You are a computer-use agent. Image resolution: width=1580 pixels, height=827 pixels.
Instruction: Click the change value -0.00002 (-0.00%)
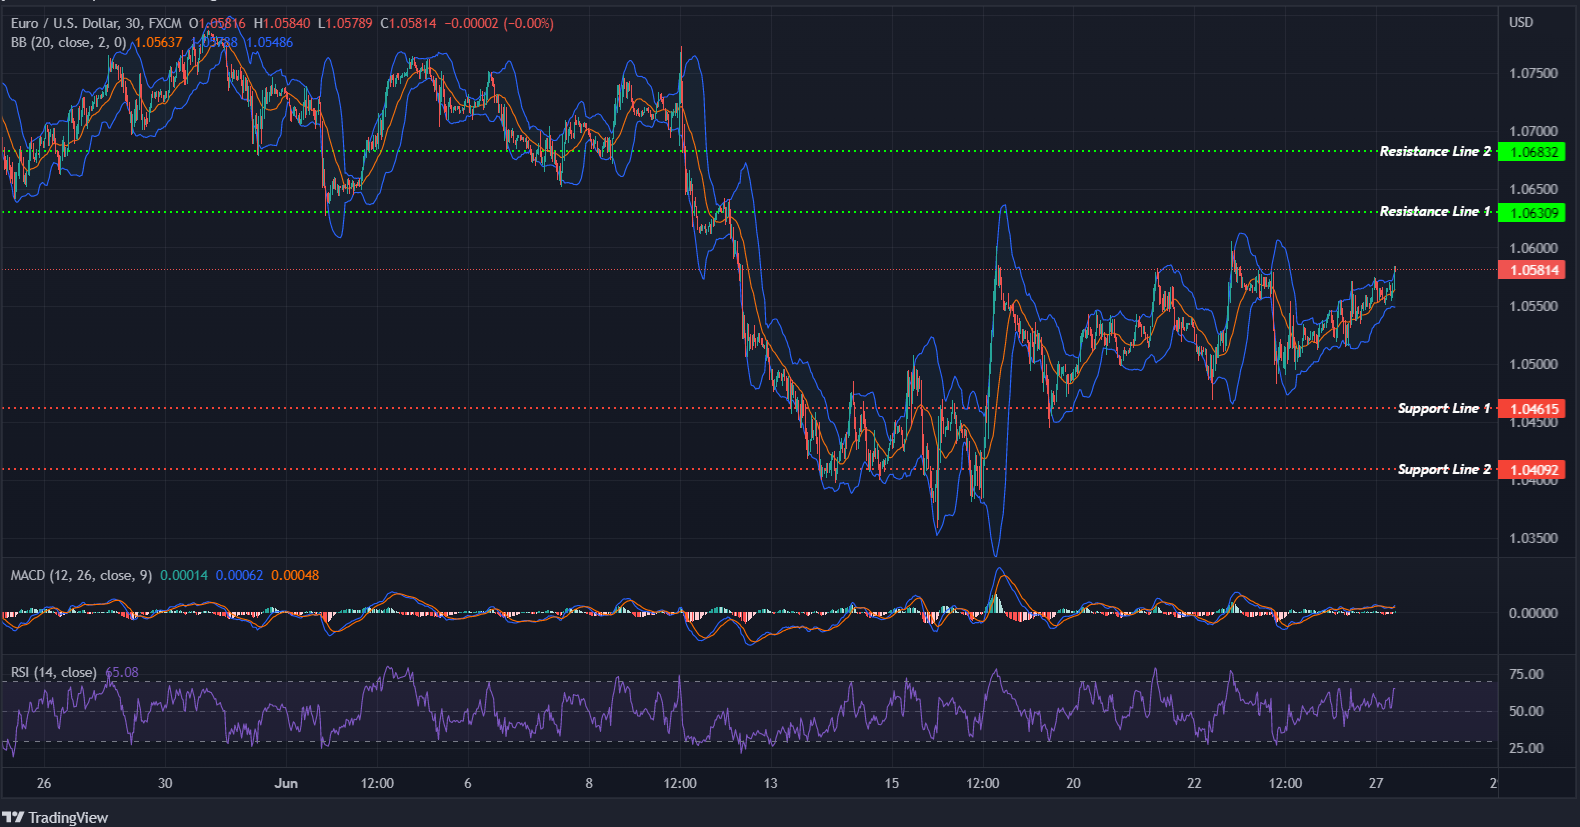[499, 23]
